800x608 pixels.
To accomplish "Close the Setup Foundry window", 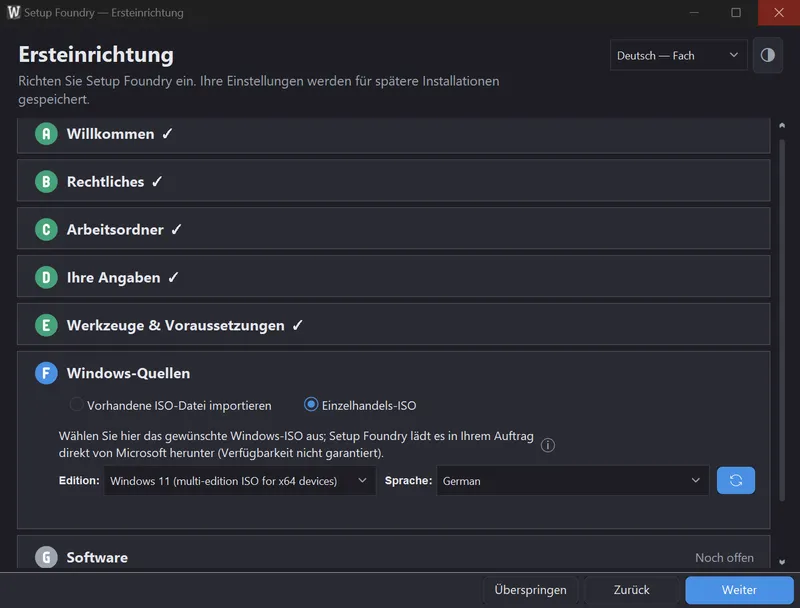I will (779, 12).
